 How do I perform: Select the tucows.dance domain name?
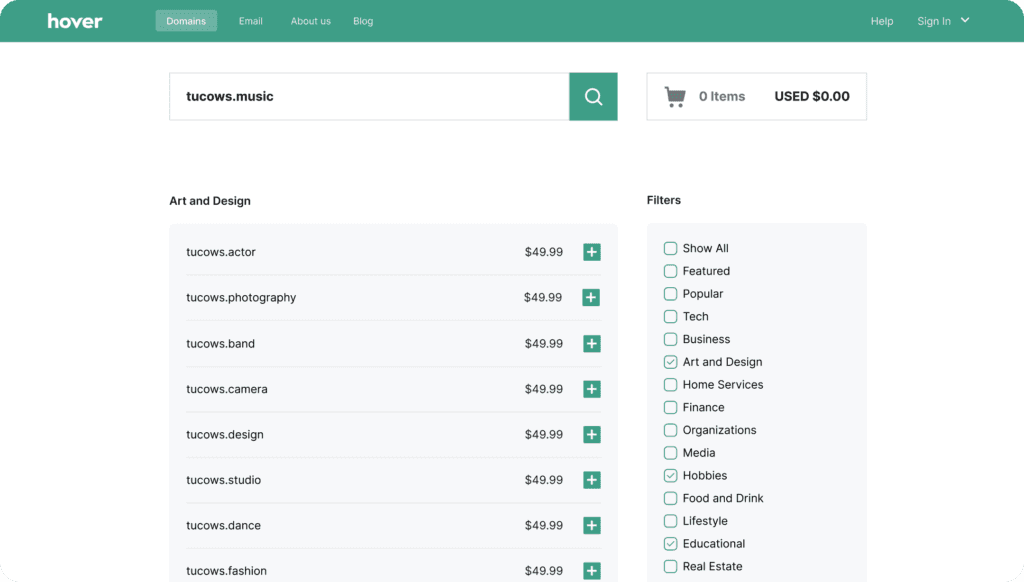223,526
